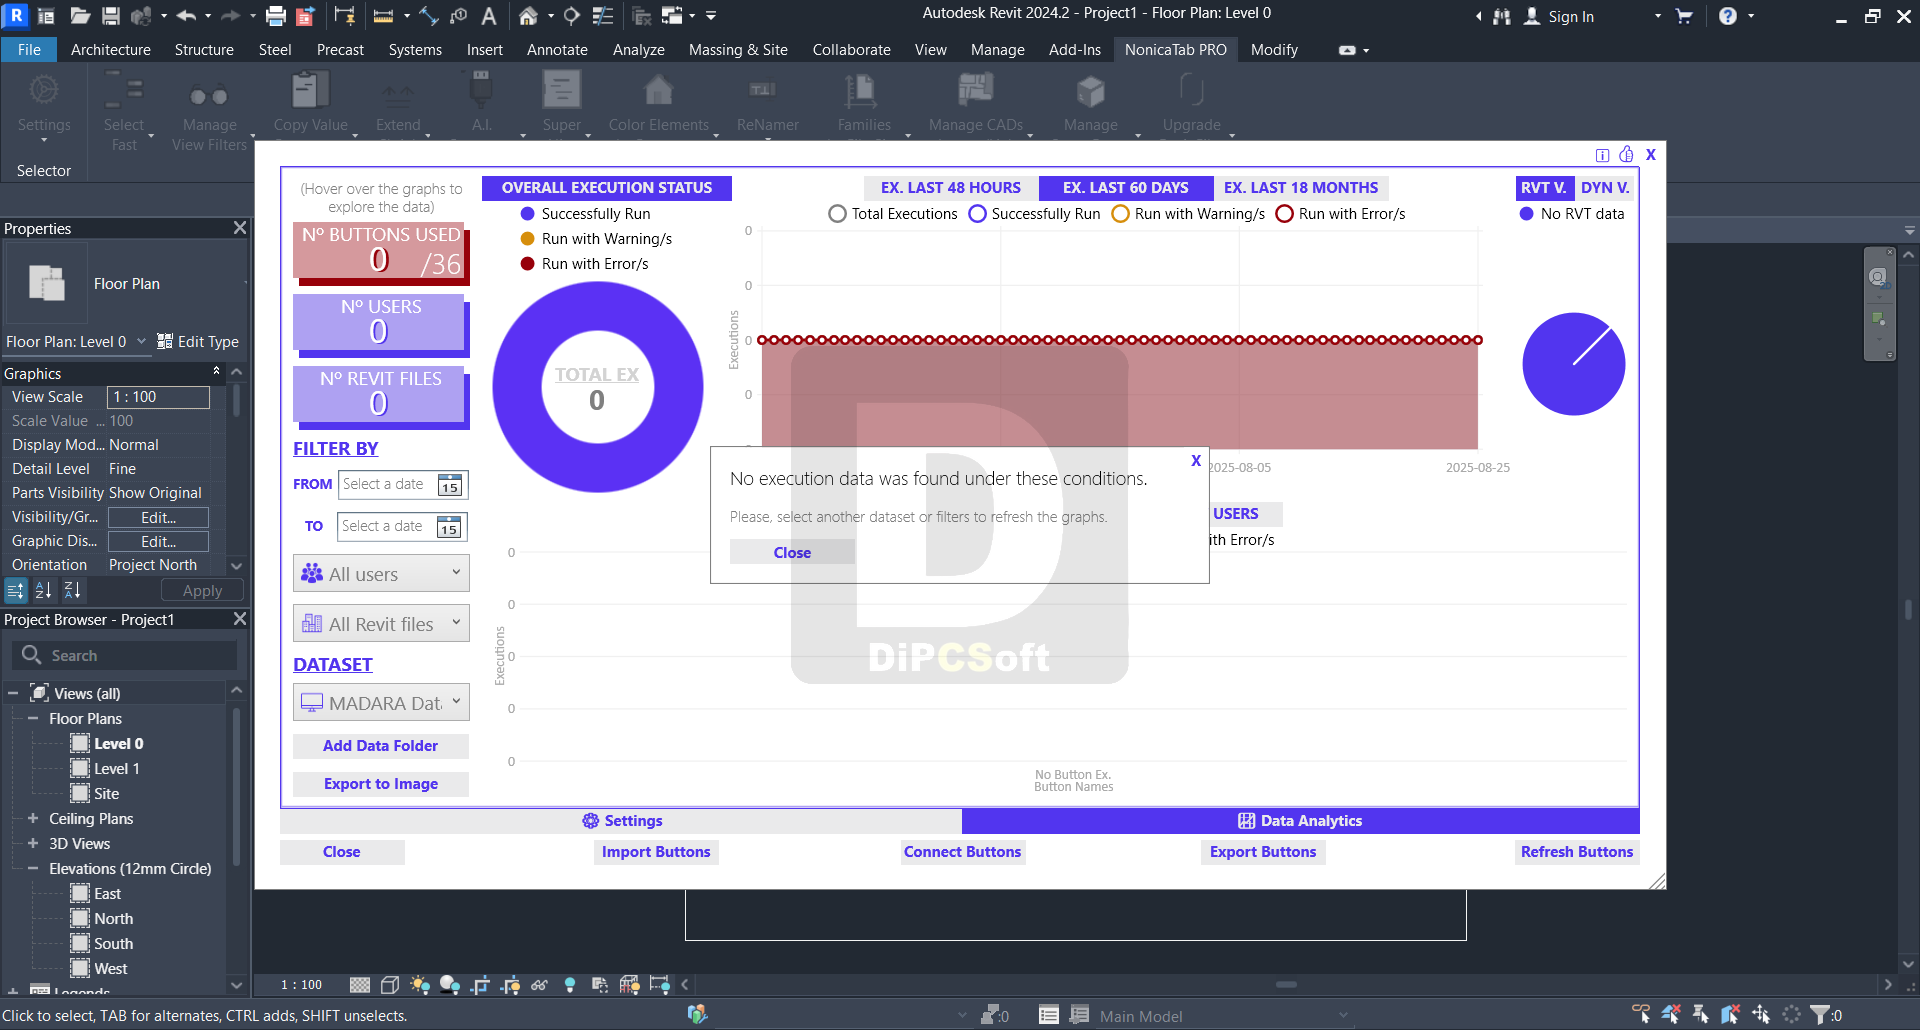This screenshot has height=1030, width=1920.
Task: Click the Switch Windows icon
Action: pos(672,16)
